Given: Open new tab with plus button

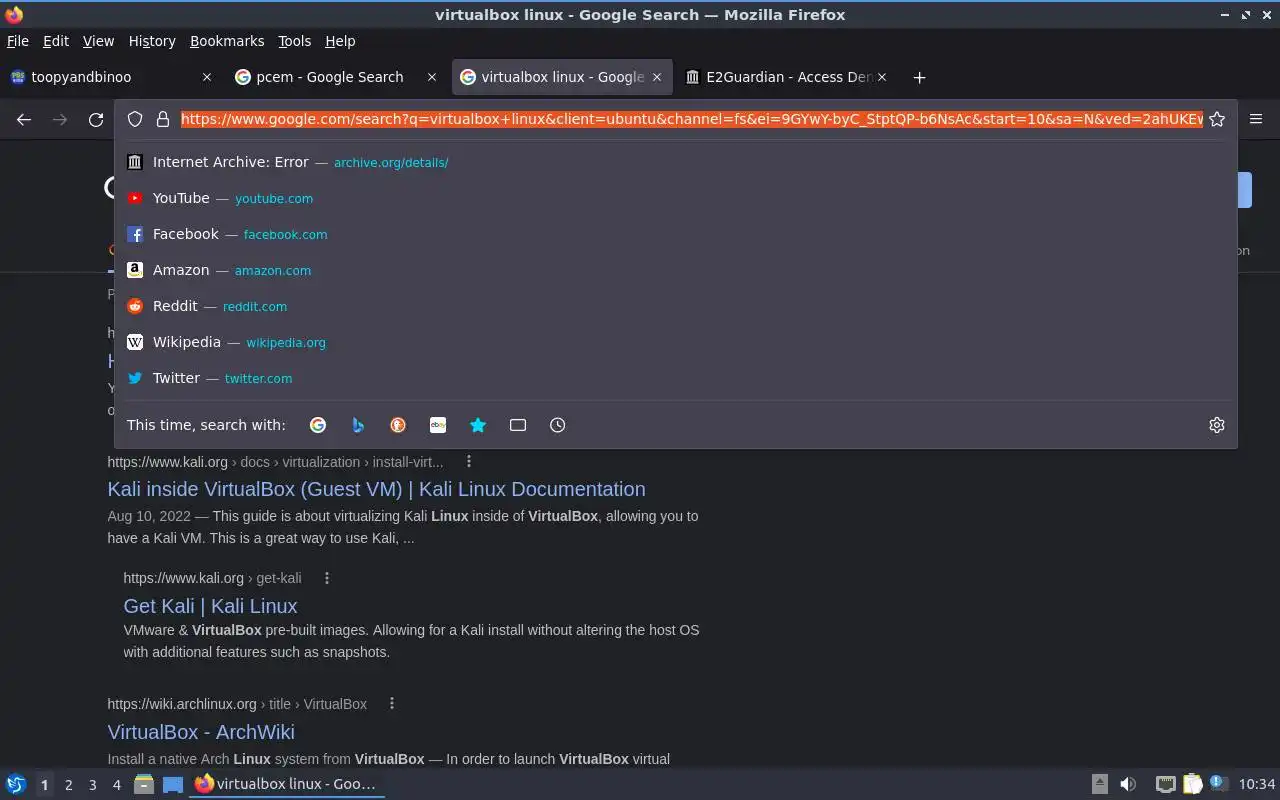Looking at the screenshot, I should pyautogui.click(x=919, y=77).
